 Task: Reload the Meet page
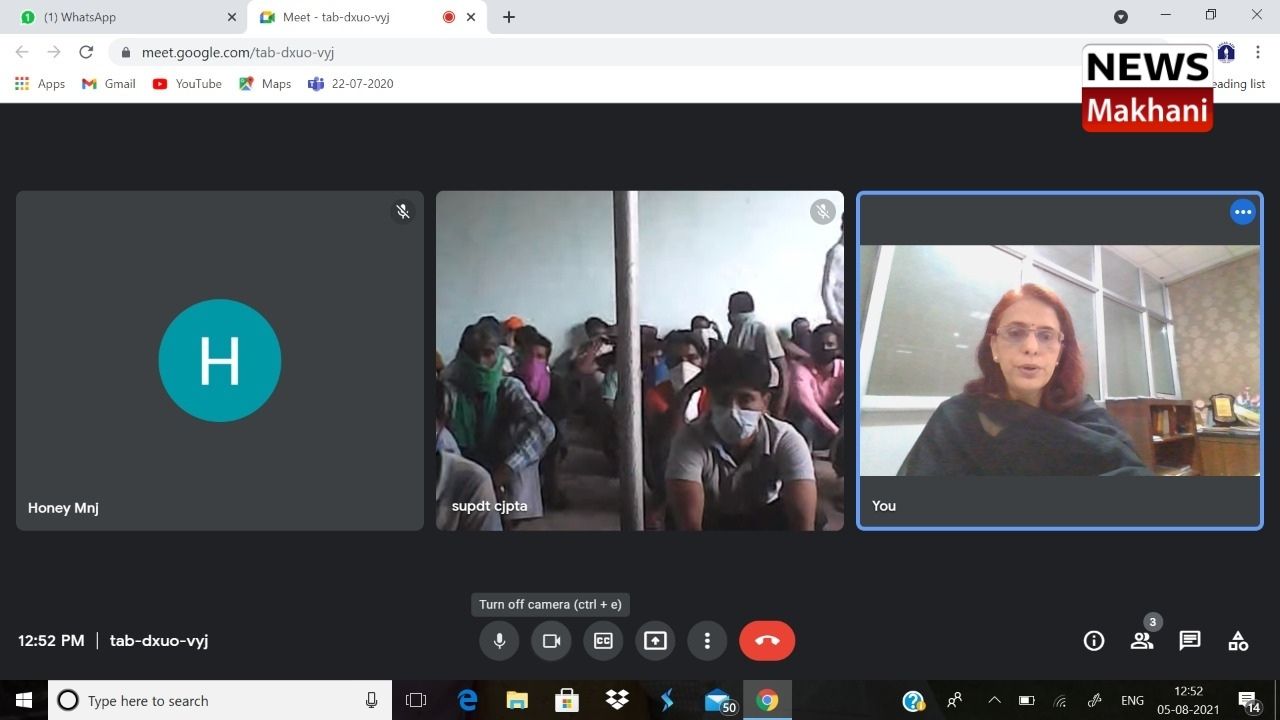point(86,52)
